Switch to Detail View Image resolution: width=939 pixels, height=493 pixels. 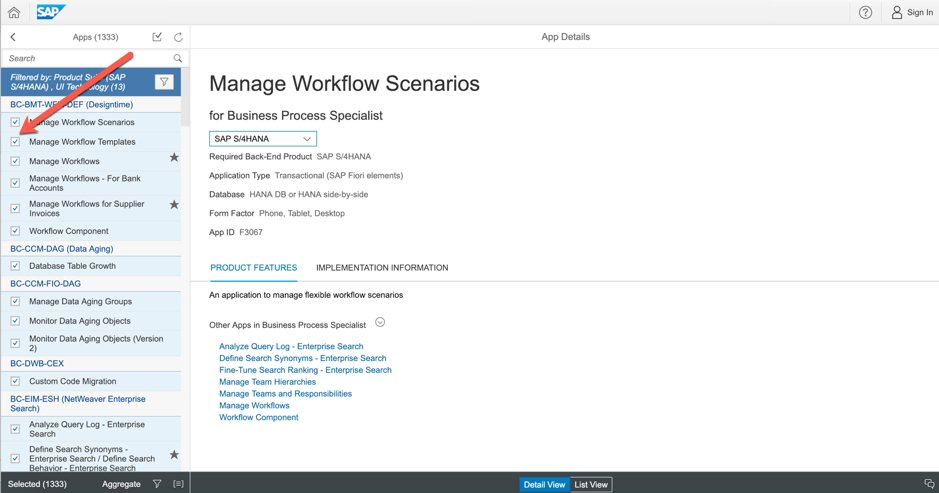point(544,485)
